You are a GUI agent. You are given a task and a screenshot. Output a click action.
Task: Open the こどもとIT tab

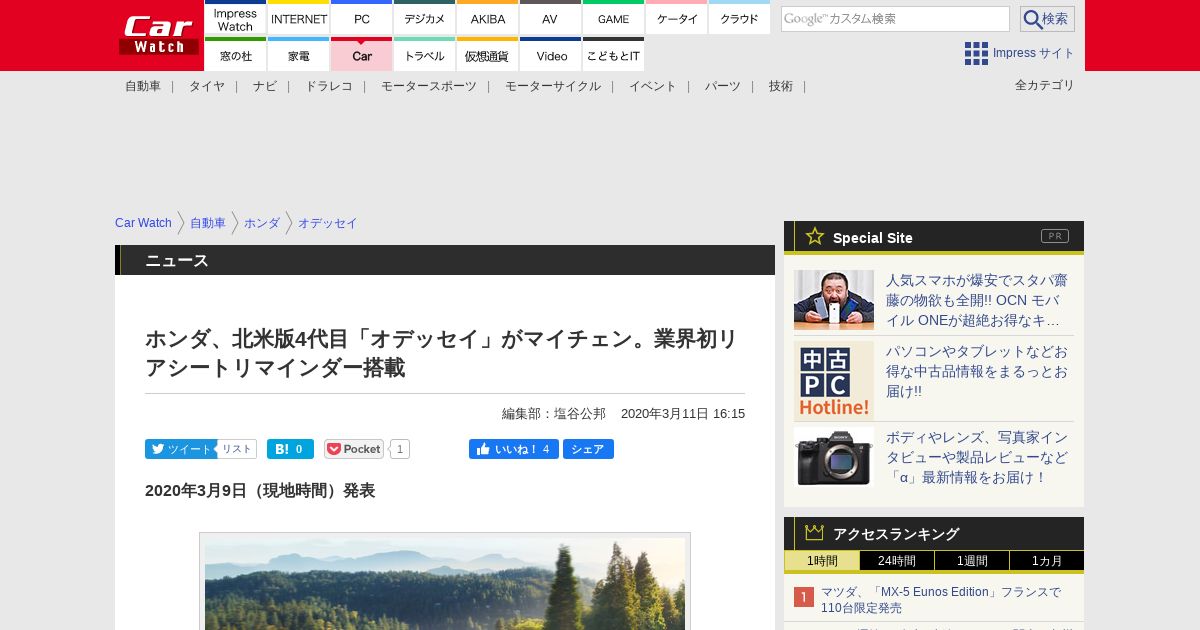click(613, 55)
